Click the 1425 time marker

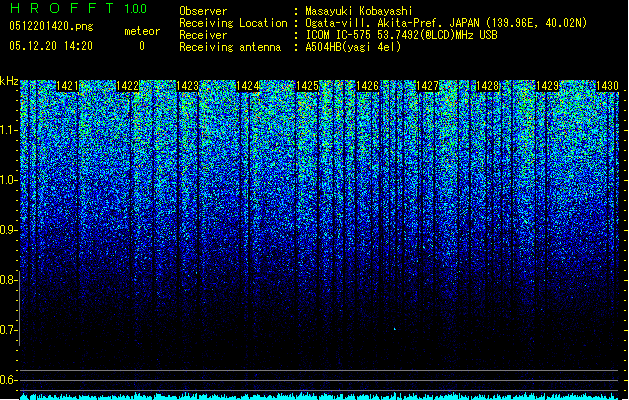tap(307, 86)
